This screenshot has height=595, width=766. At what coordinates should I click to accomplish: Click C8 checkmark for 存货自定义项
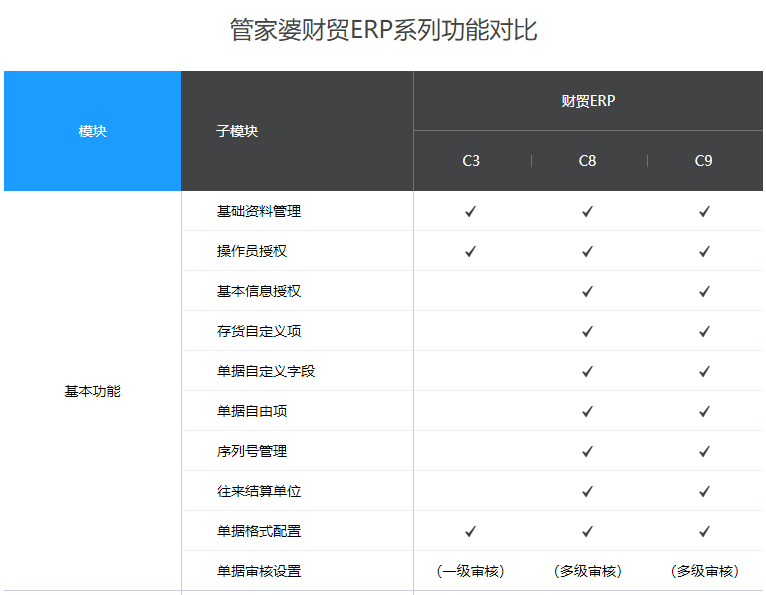pyautogui.click(x=587, y=331)
